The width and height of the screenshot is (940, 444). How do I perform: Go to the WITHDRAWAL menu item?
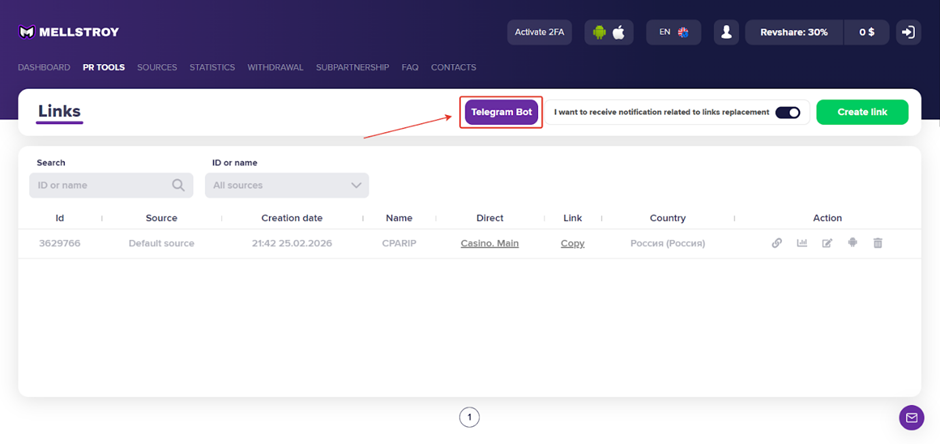(x=275, y=68)
